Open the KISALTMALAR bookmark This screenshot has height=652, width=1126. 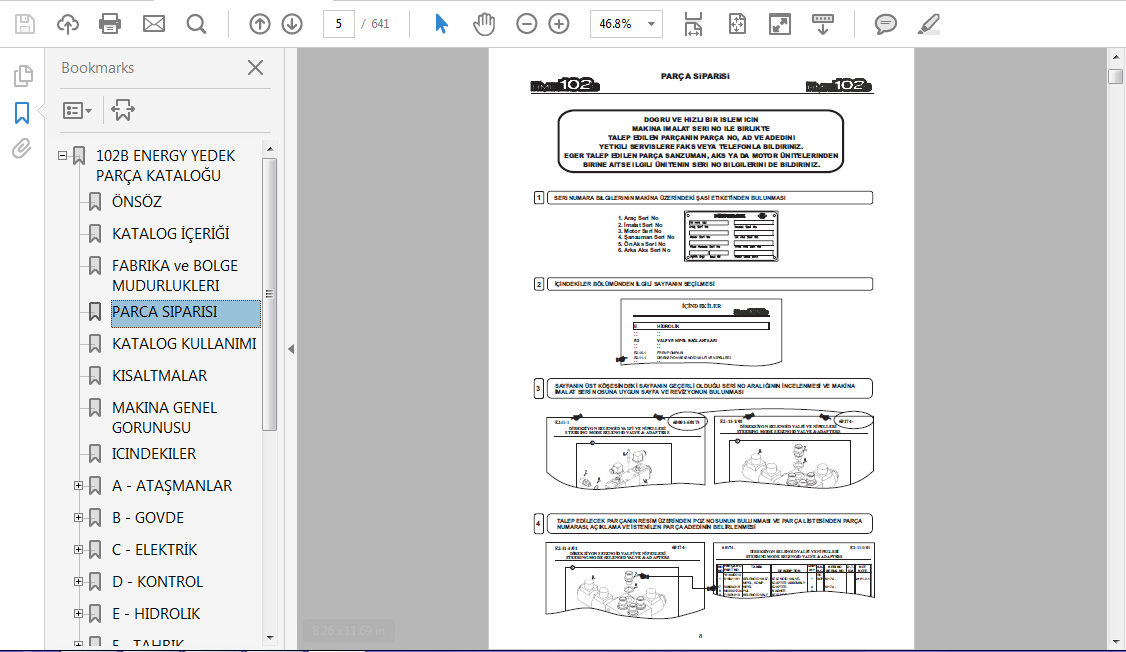point(159,376)
